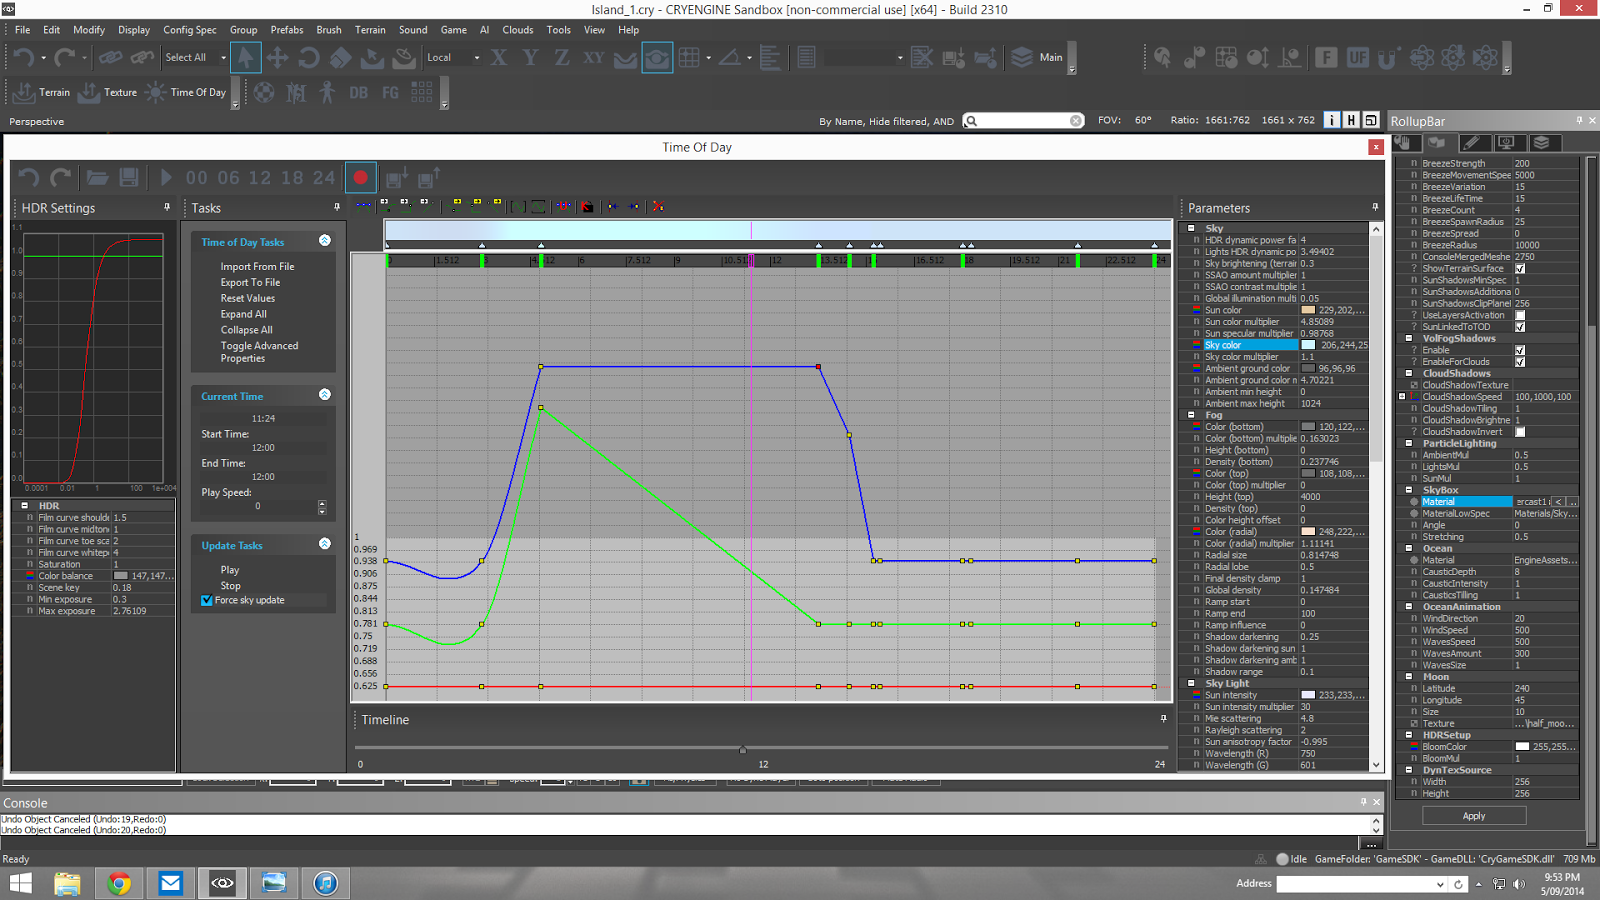Activate the Scale tool icon

click(341, 57)
